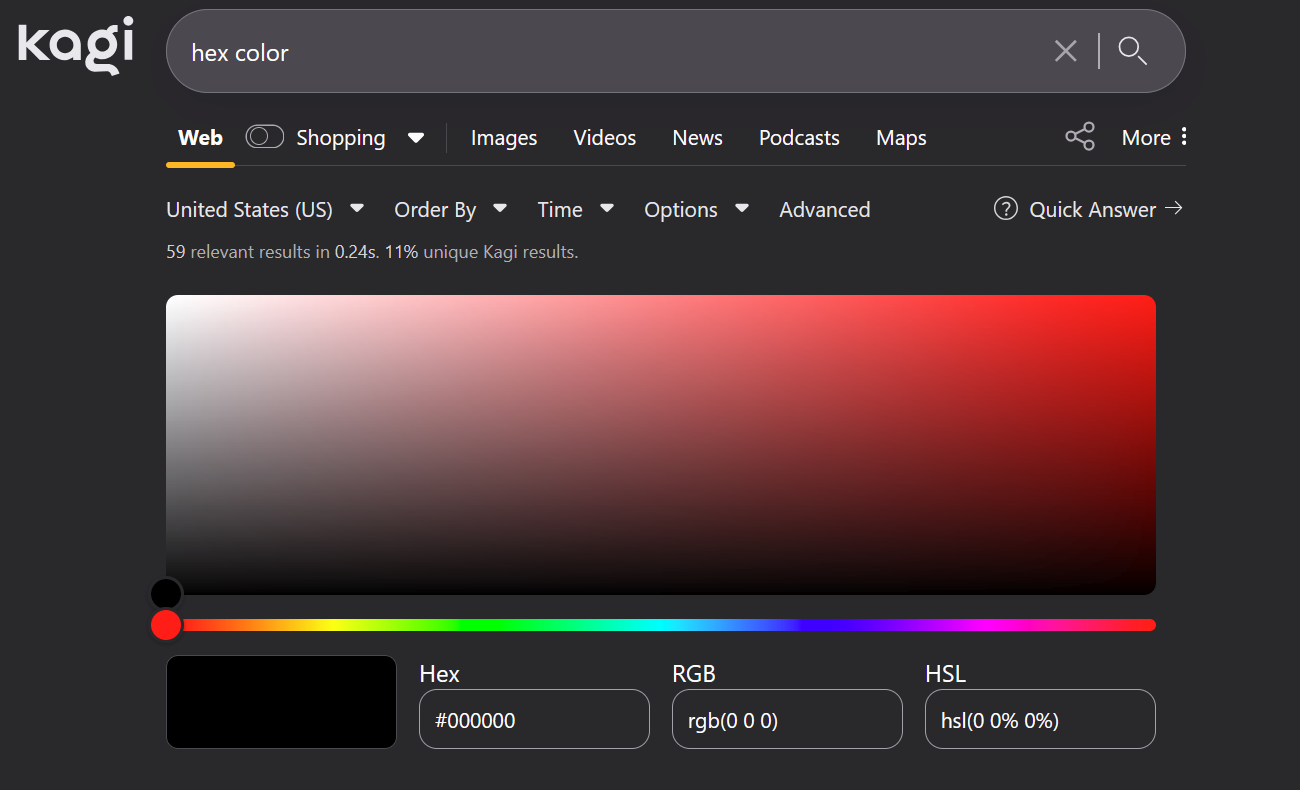Toggle the Shopping switch
Image resolution: width=1300 pixels, height=790 pixels.
click(265, 137)
